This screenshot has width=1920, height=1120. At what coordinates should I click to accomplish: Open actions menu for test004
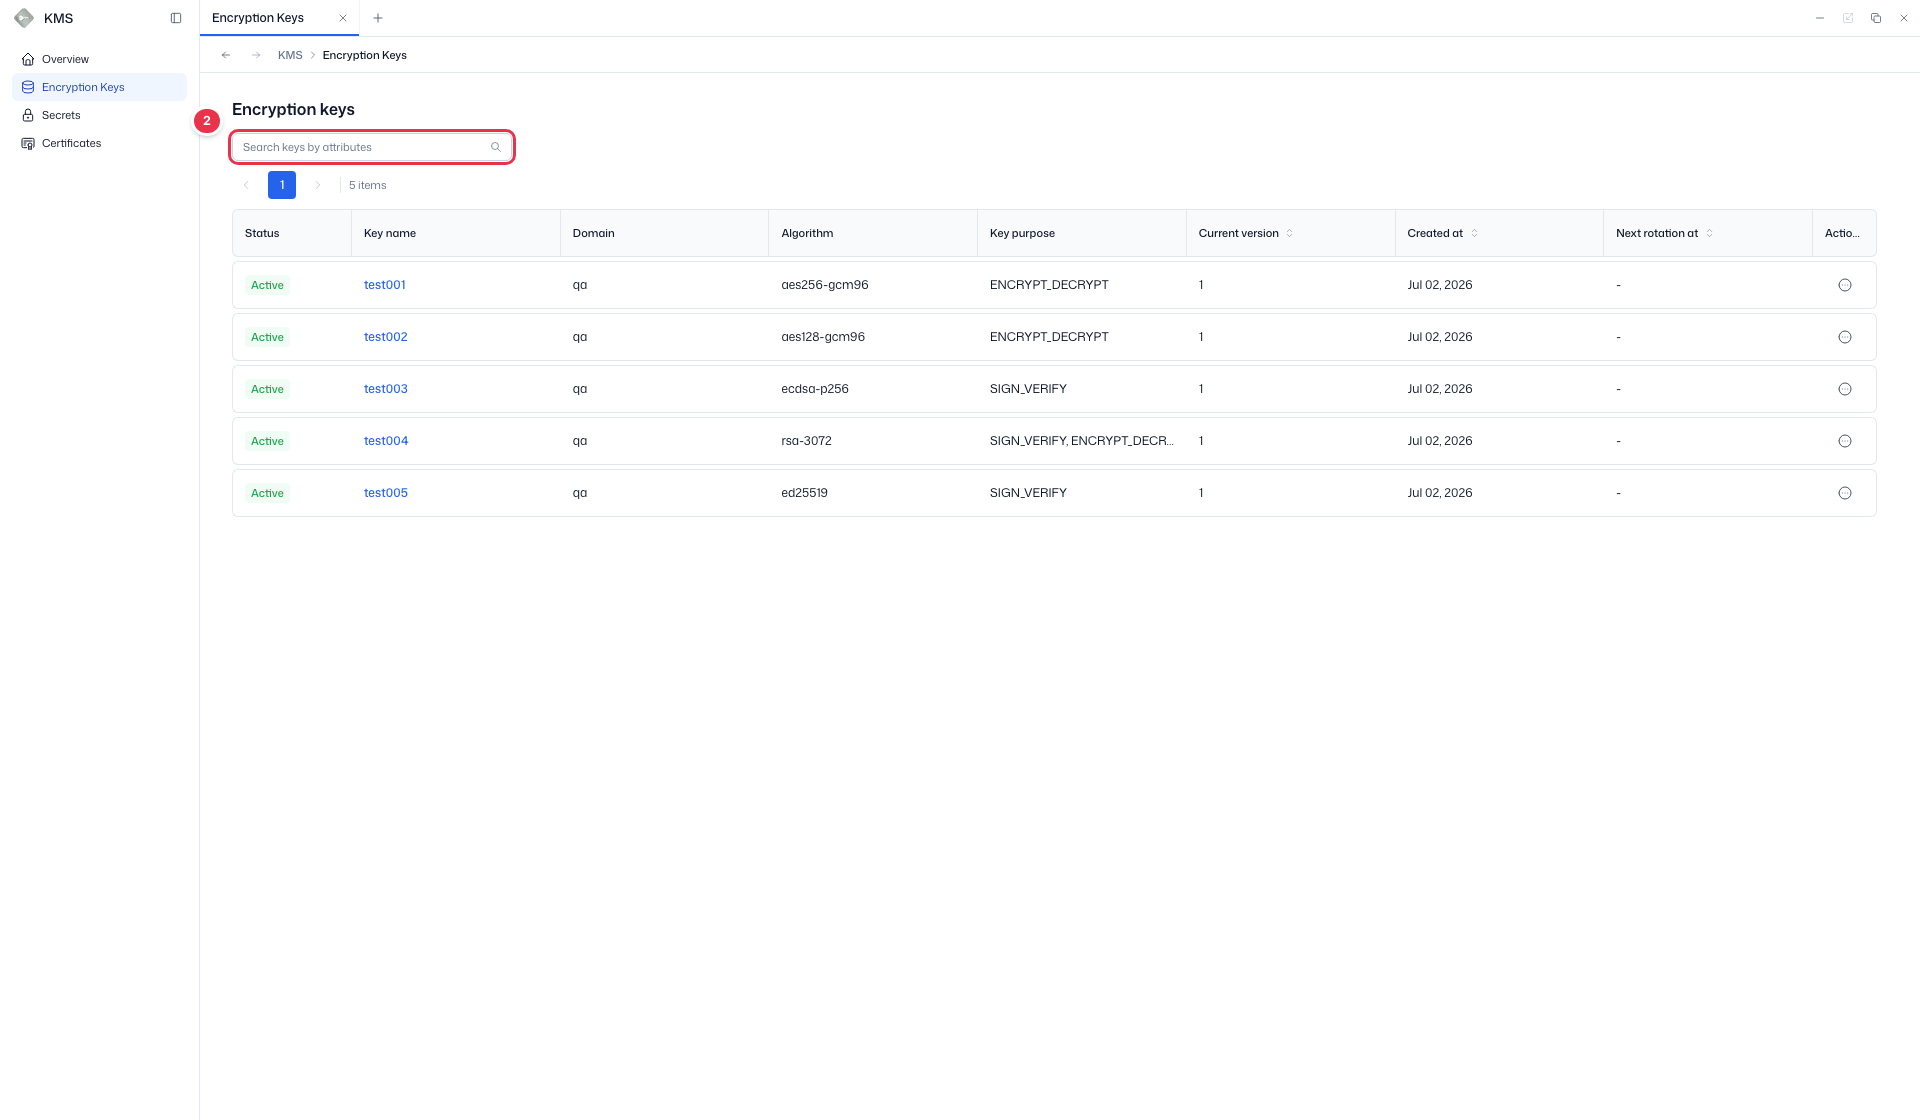pos(1845,441)
